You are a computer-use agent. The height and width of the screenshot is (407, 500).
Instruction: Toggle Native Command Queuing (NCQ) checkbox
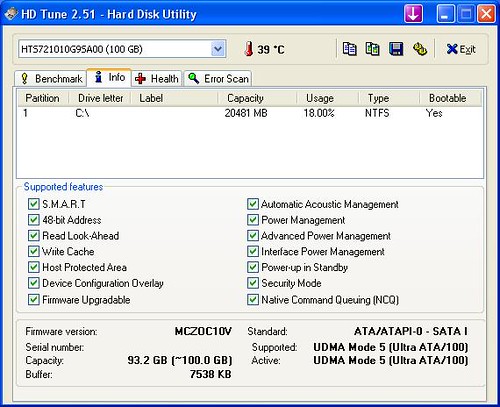point(253,299)
